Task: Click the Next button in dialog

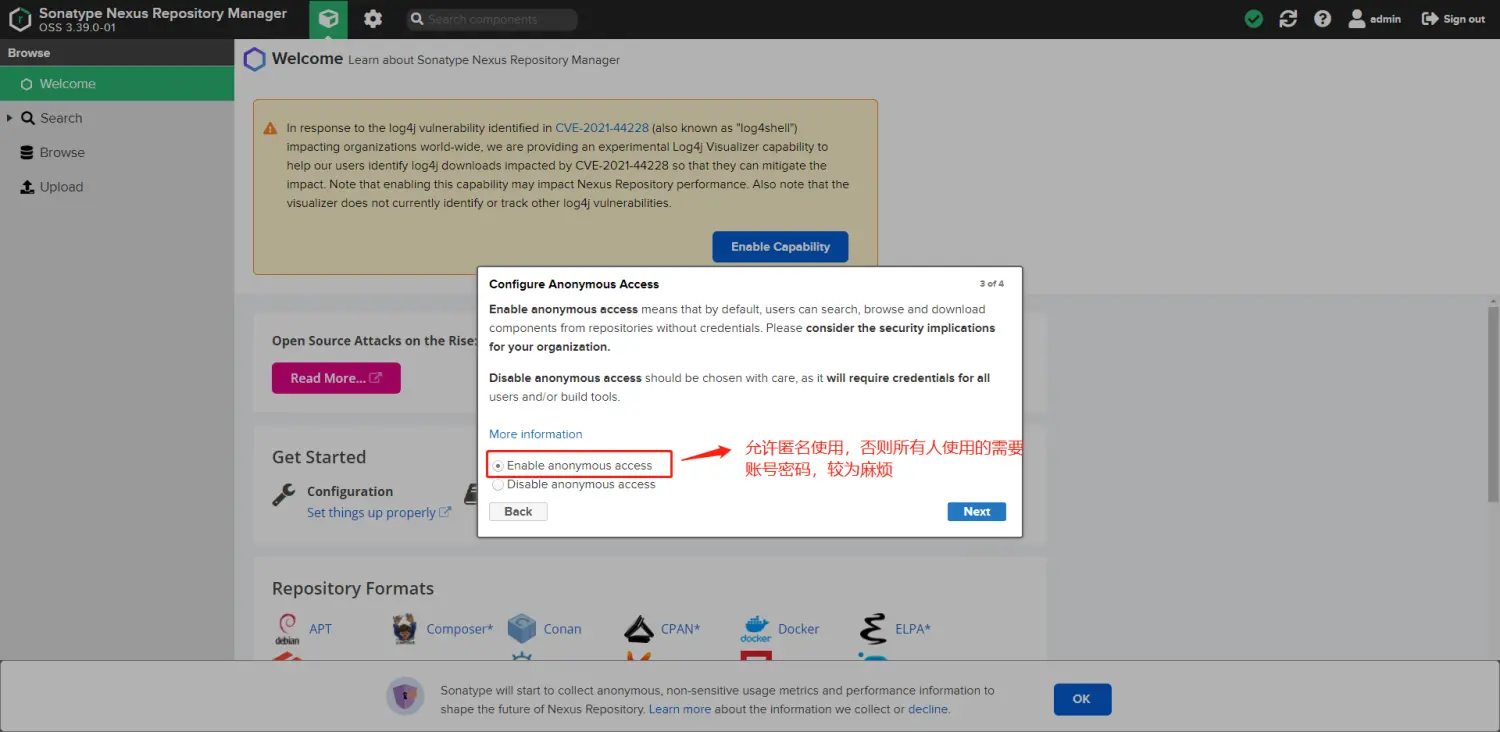Action: 976,511
